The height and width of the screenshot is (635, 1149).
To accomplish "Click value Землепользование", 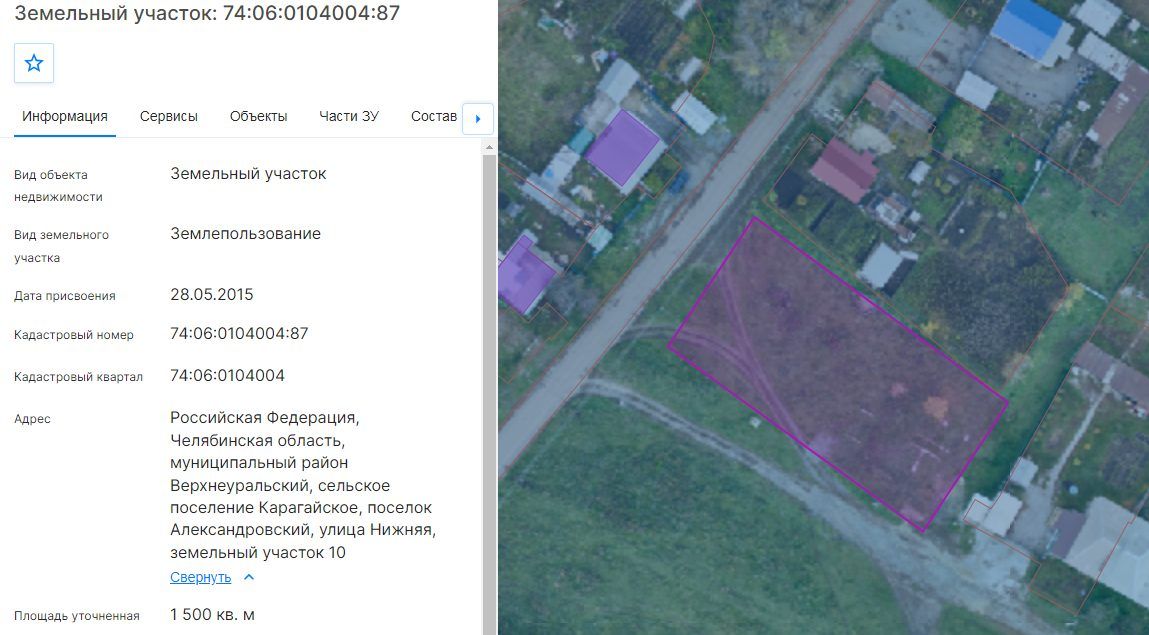I will [x=245, y=234].
